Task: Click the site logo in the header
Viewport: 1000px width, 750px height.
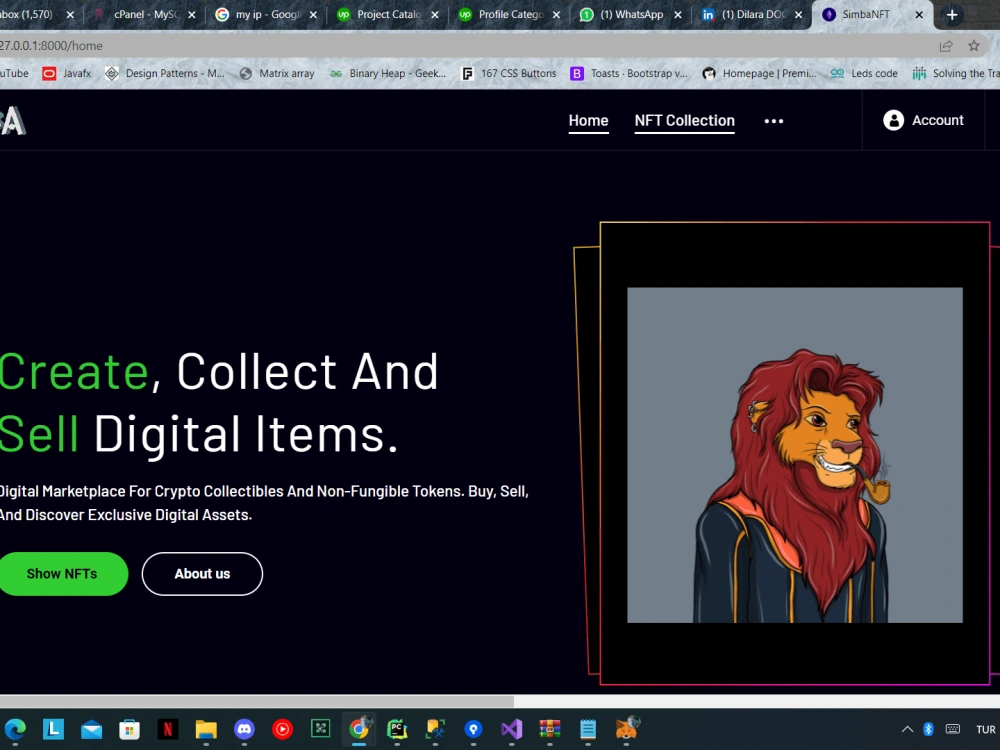Action: coord(13,121)
